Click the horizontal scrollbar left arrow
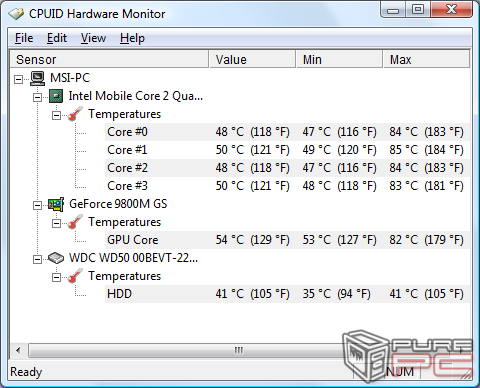 [x=18, y=350]
